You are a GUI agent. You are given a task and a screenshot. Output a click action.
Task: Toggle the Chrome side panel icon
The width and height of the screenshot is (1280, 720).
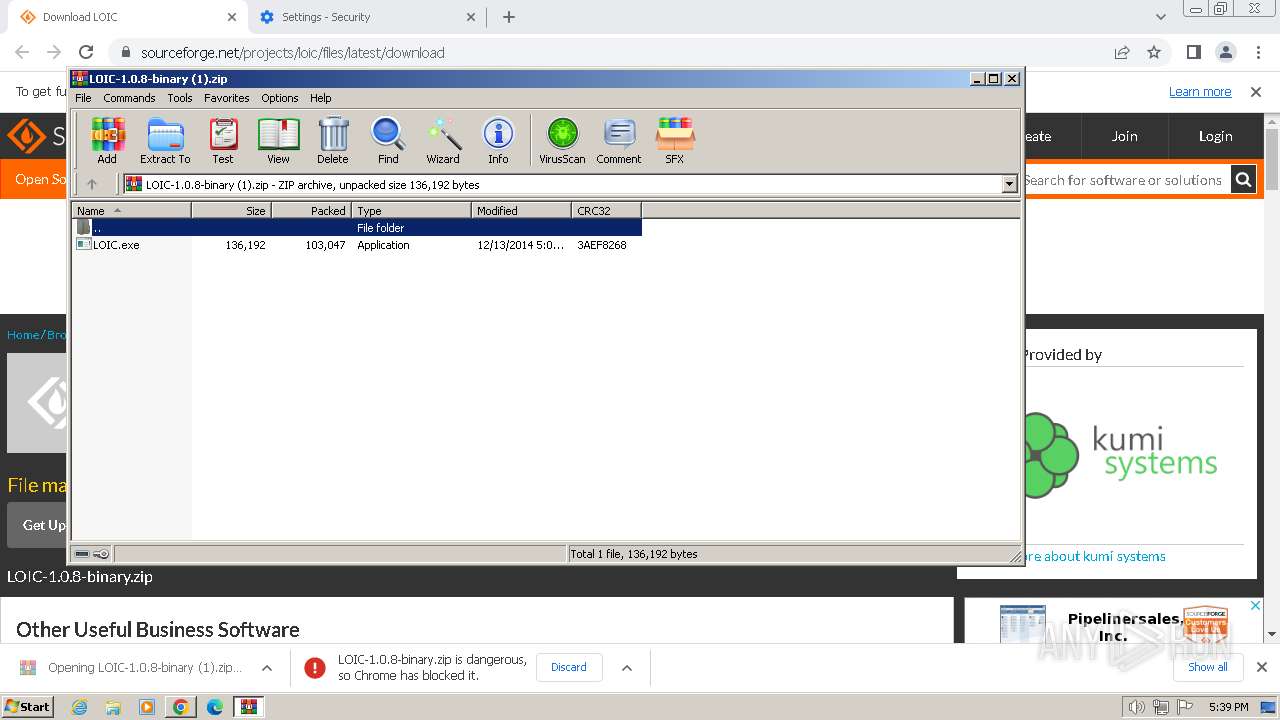click(x=1194, y=52)
